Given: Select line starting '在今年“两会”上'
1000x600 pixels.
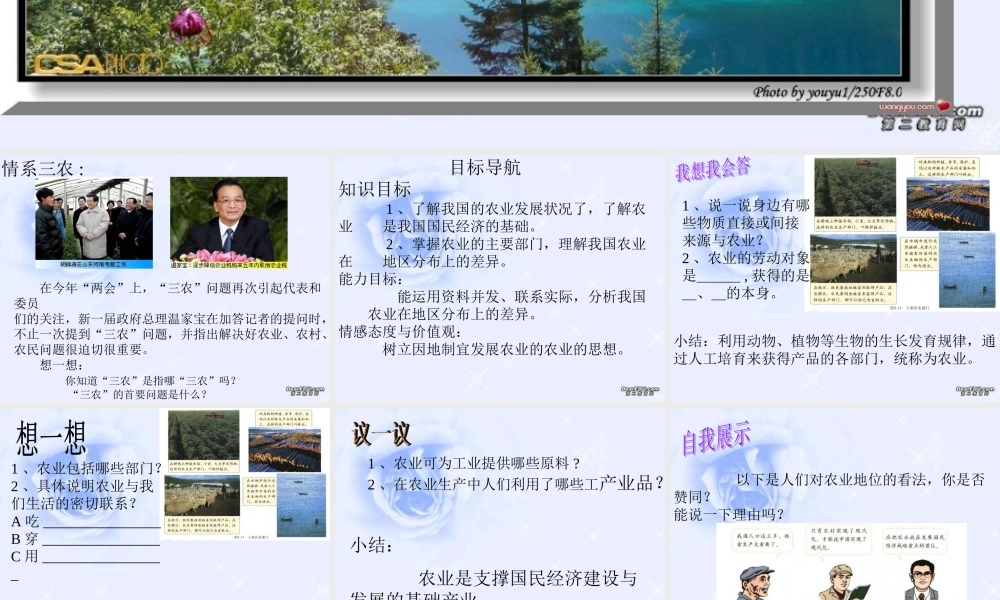Looking at the screenshot, I should point(180,288).
